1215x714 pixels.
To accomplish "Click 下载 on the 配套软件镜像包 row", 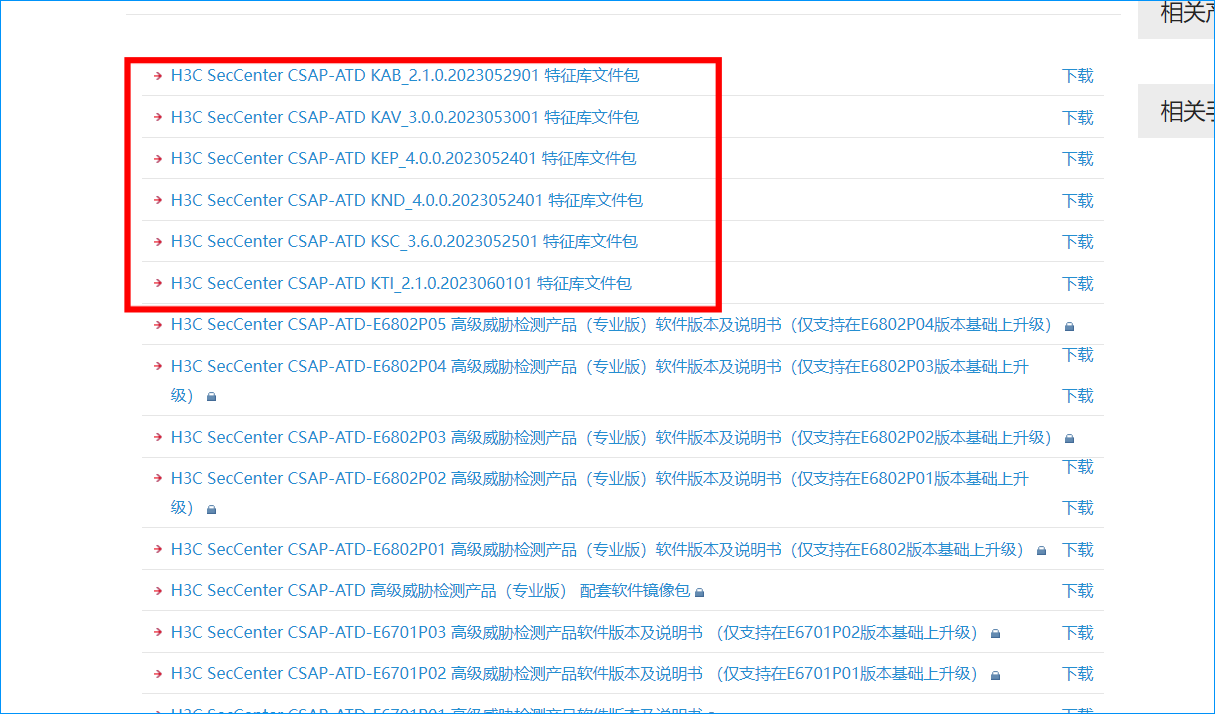I will 1078,590.
